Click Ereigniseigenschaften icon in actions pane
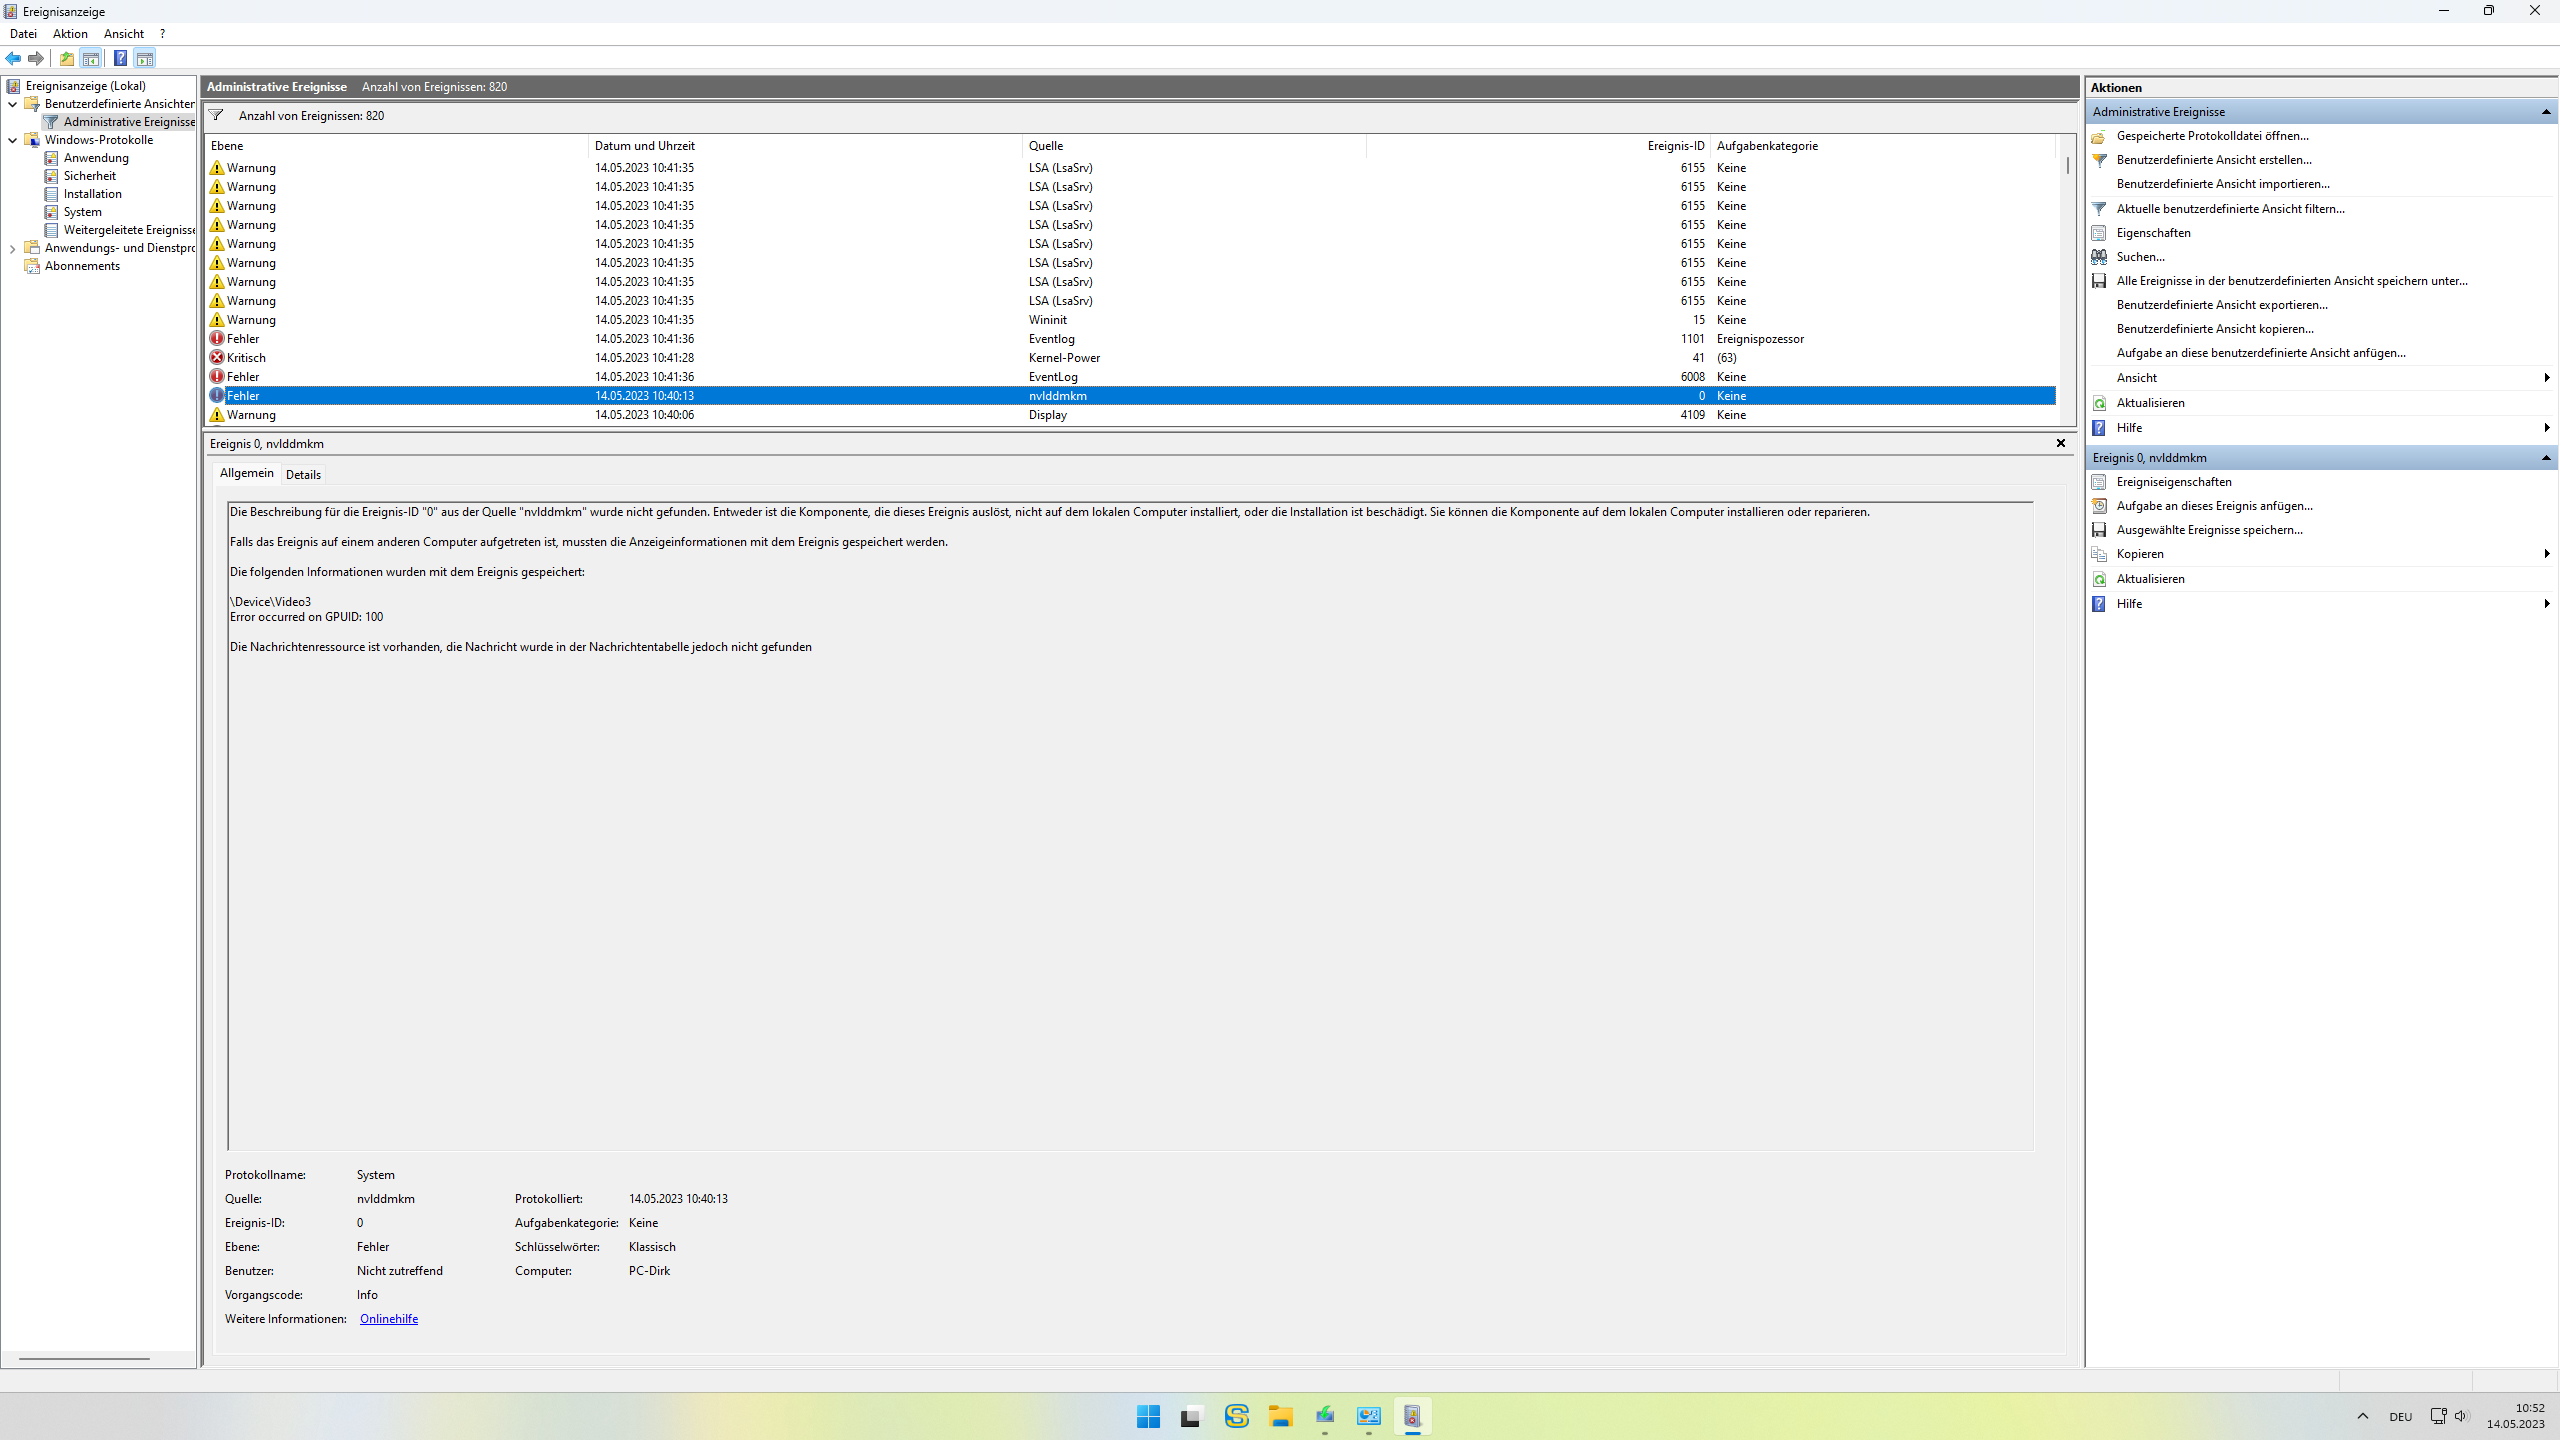This screenshot has width=2560, height=1440. click(x=2099, y=482)
